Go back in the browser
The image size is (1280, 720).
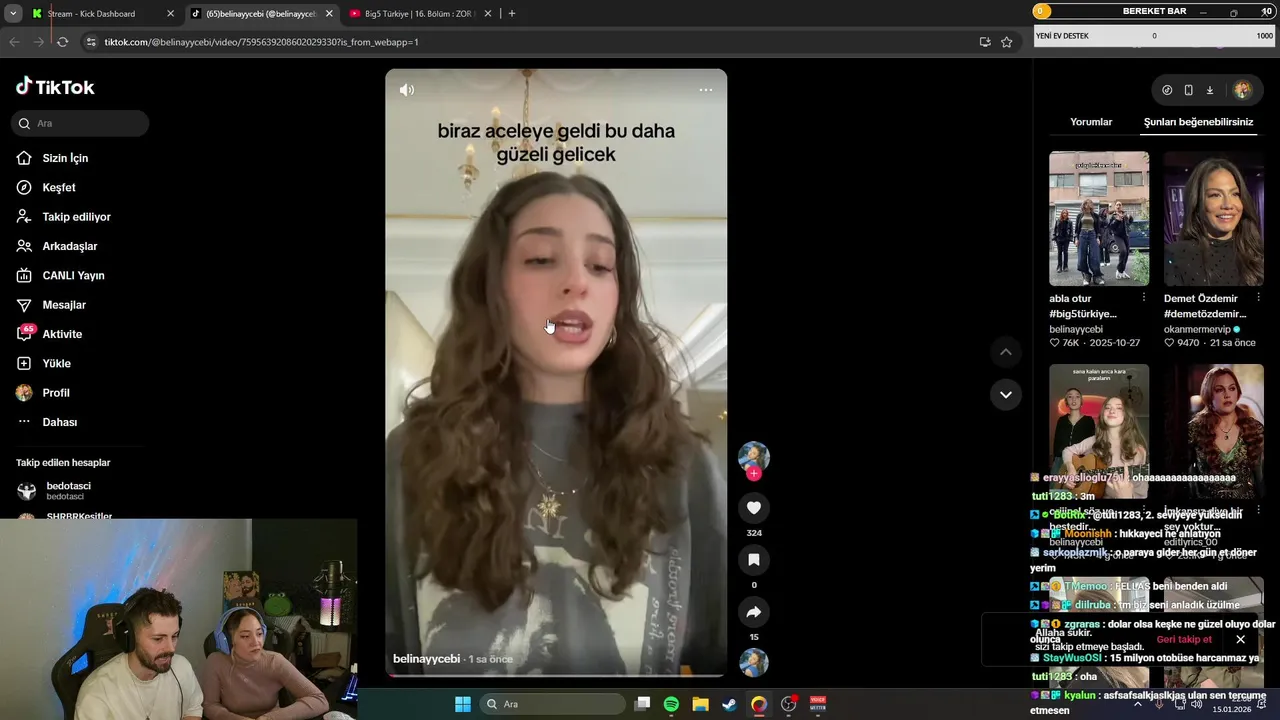tap(14, 42)
